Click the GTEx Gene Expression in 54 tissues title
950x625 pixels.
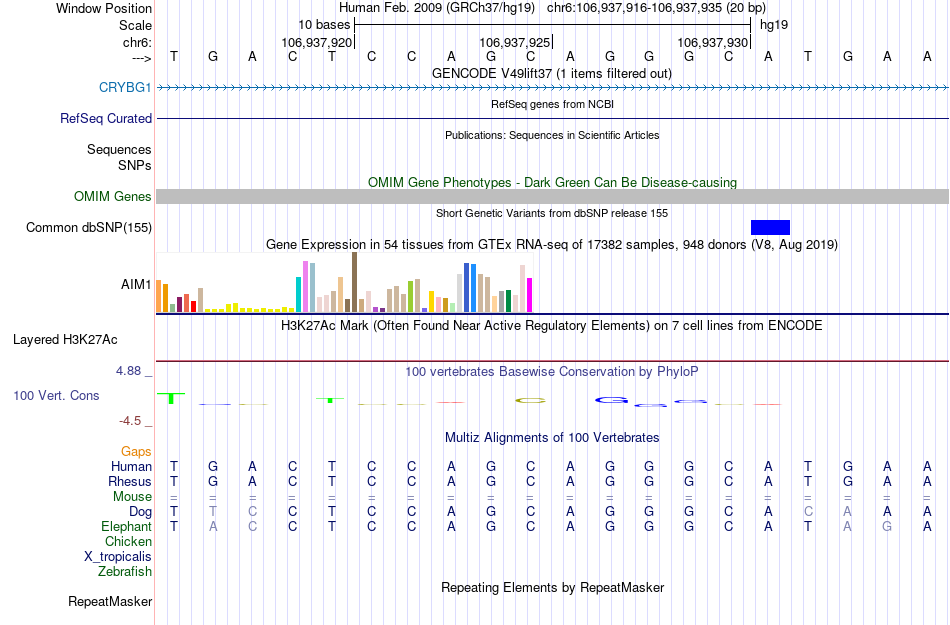[x=552, y=245]
